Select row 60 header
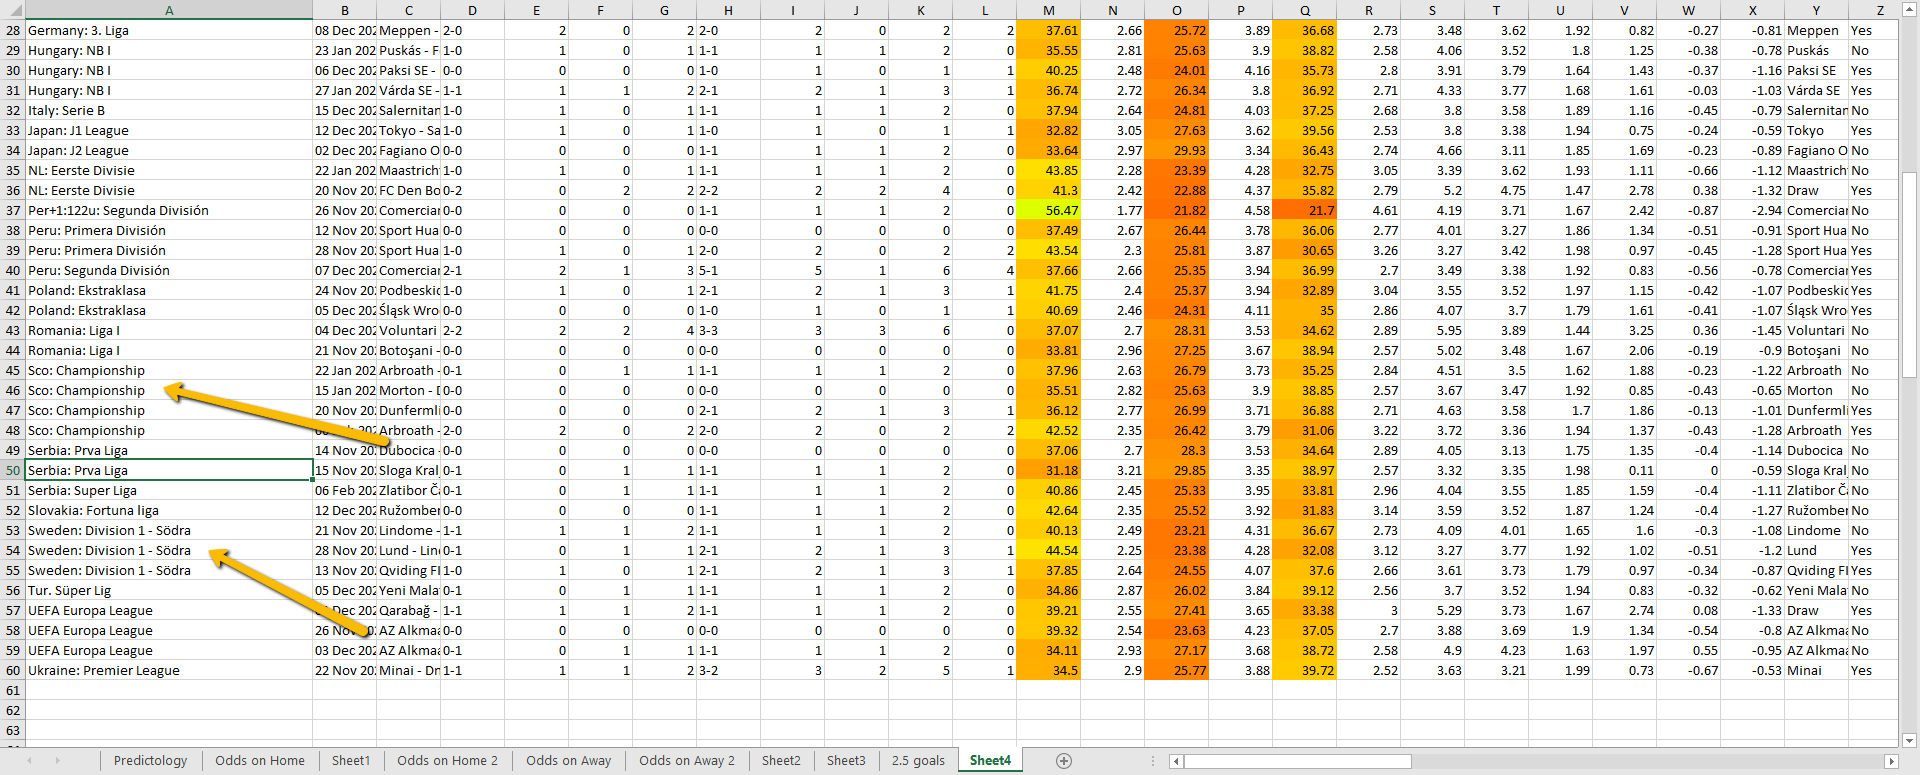Screen dimensions: 1920x775 point(12,670)
